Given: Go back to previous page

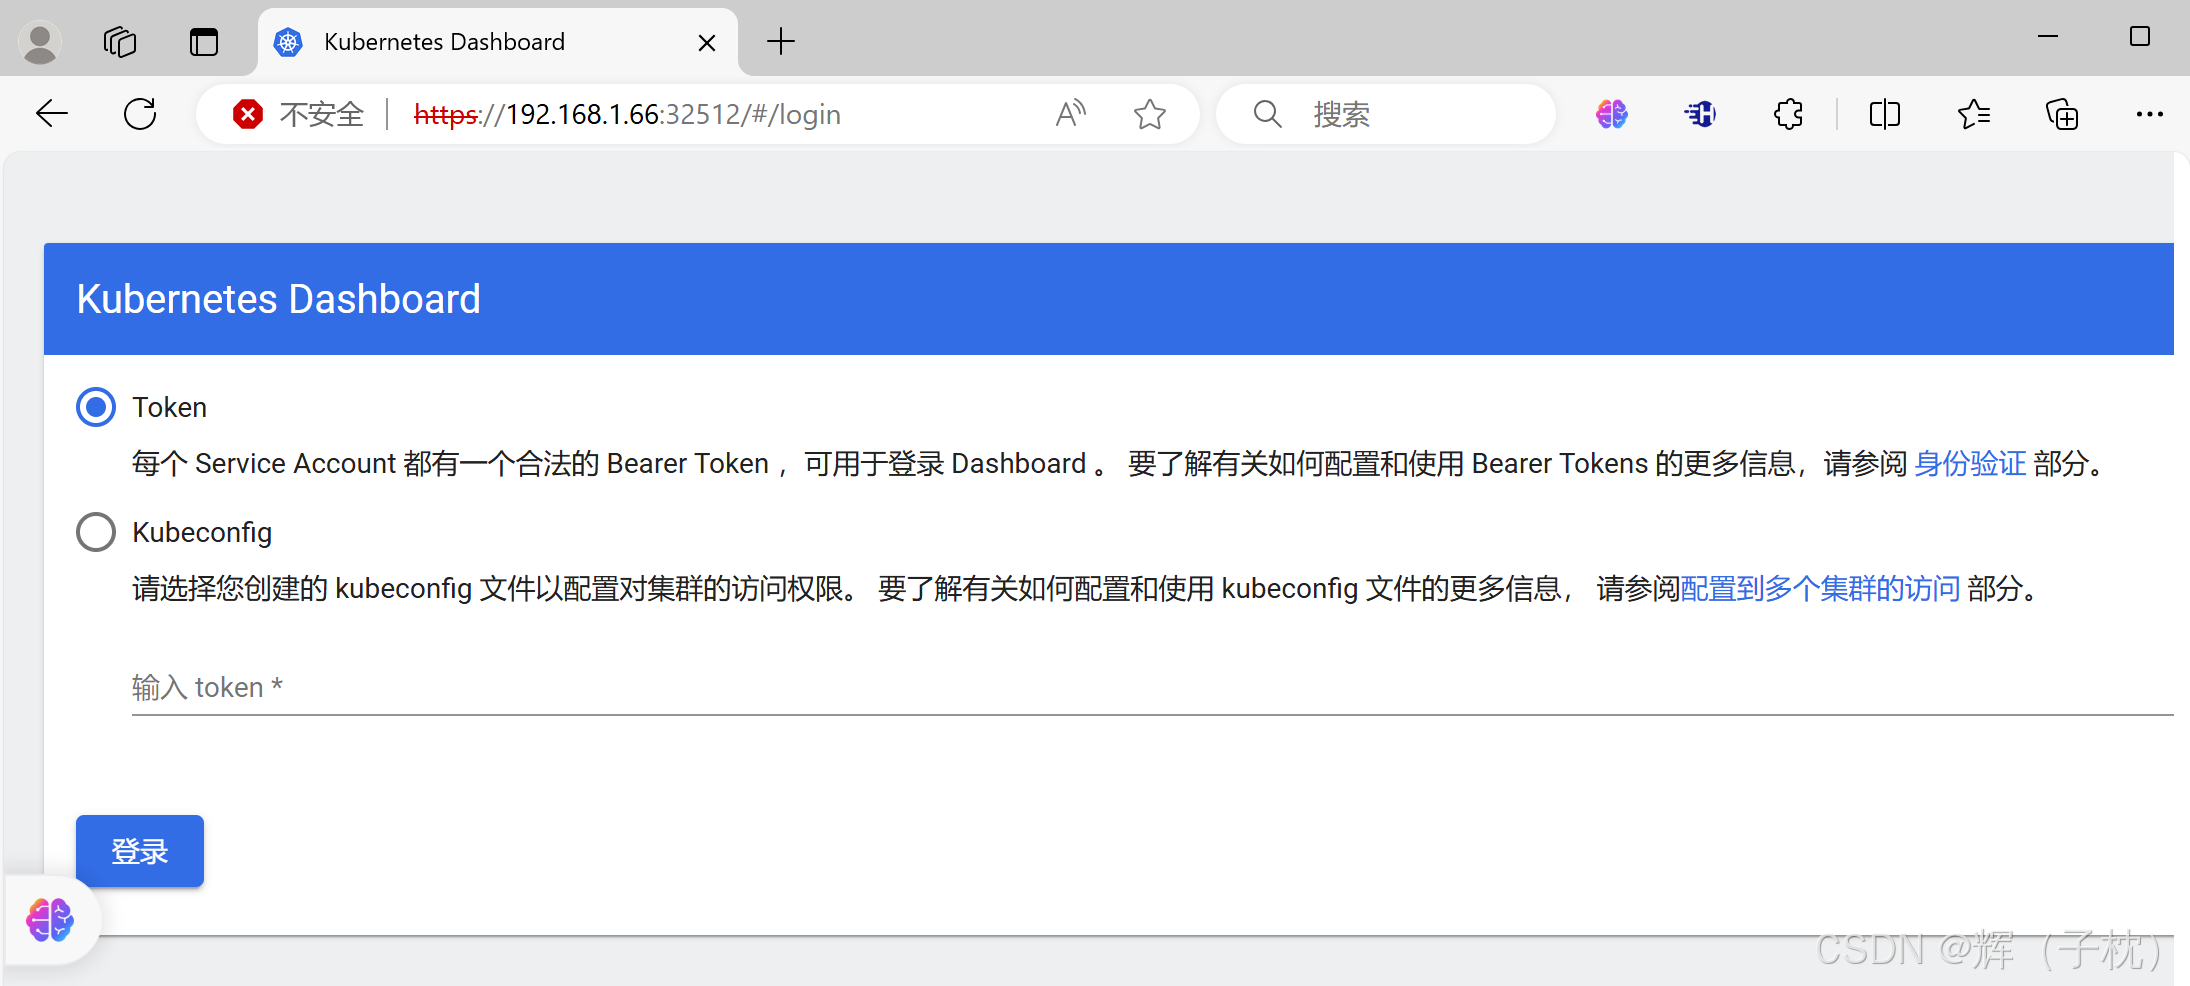Looking at the screenshot, I should [52, 114].
